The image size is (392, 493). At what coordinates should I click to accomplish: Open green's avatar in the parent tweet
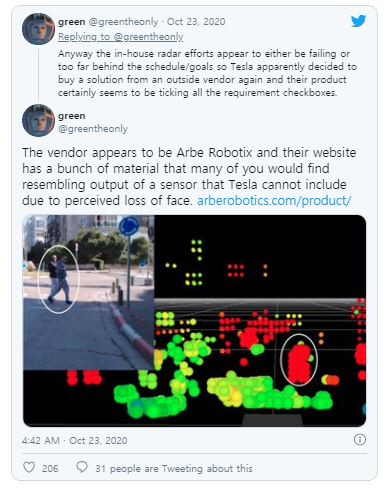pos(38,29)
